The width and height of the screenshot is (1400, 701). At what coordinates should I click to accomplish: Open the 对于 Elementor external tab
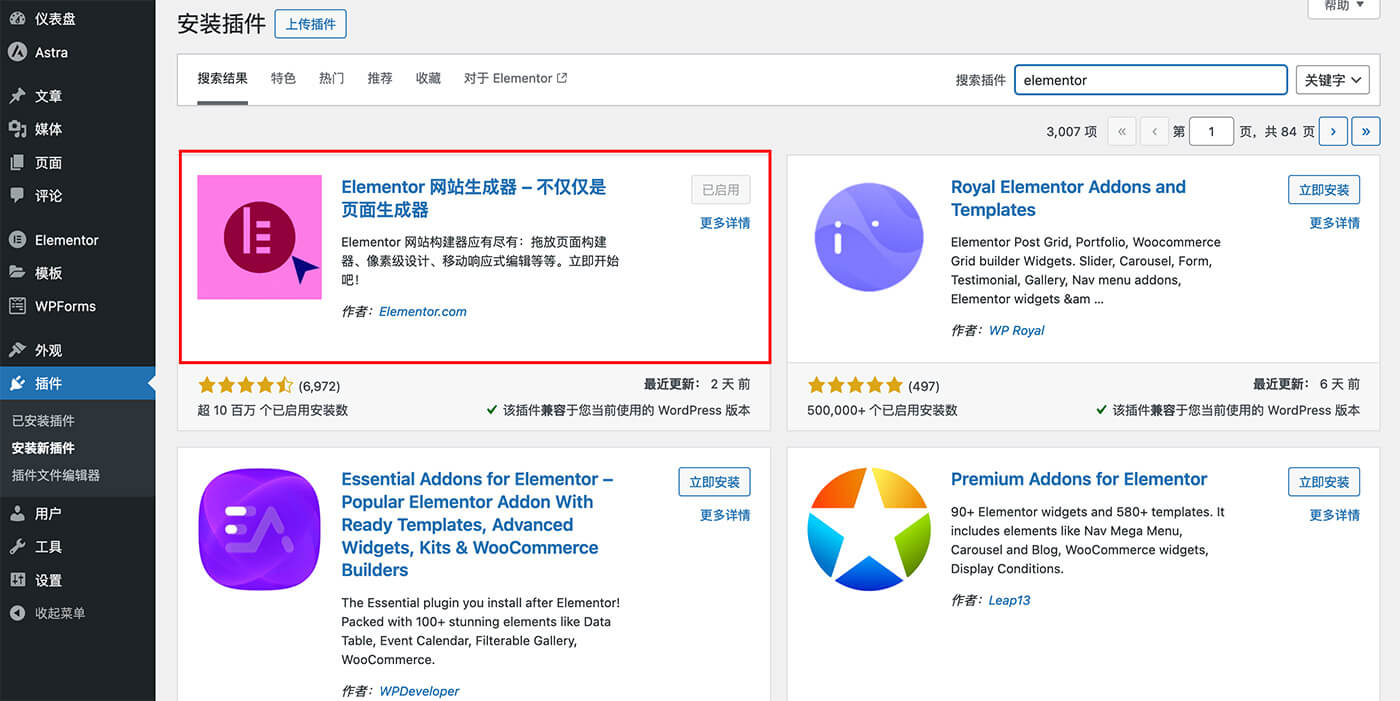[515, 78]
